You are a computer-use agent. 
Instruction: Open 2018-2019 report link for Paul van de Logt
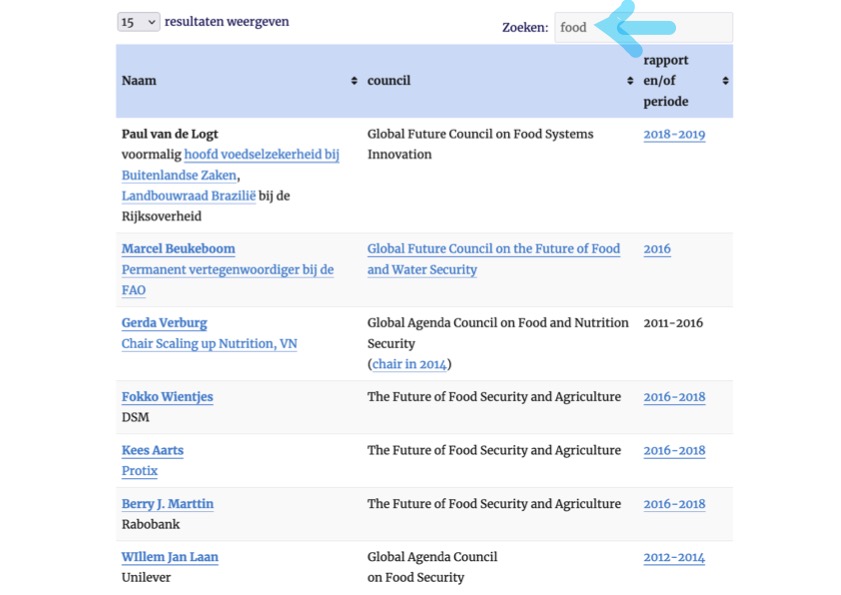[674, 134]
